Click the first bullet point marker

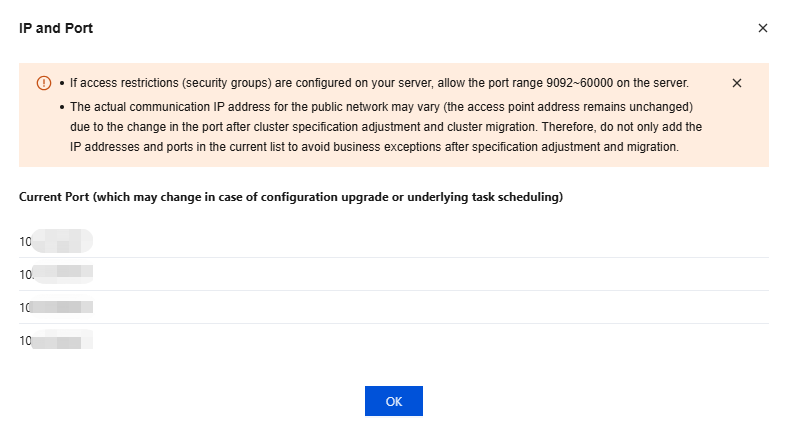click(62, 83)
